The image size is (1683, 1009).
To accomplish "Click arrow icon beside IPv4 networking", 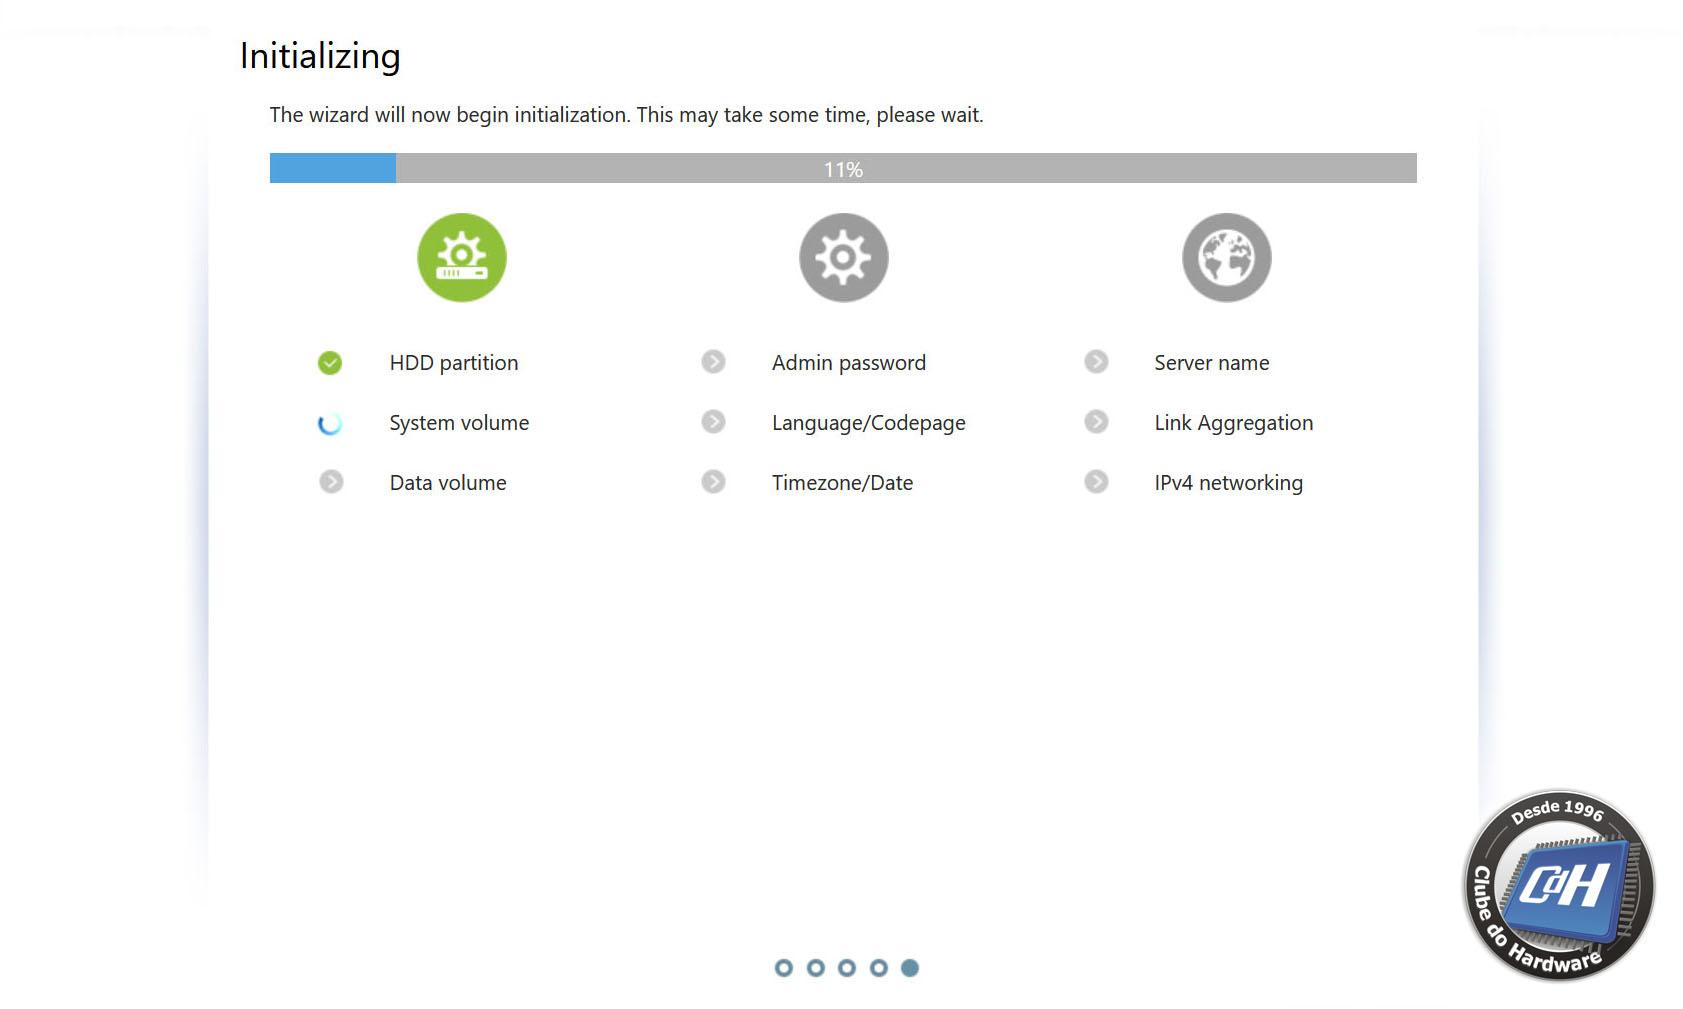I will click(x=1096, y=482).
